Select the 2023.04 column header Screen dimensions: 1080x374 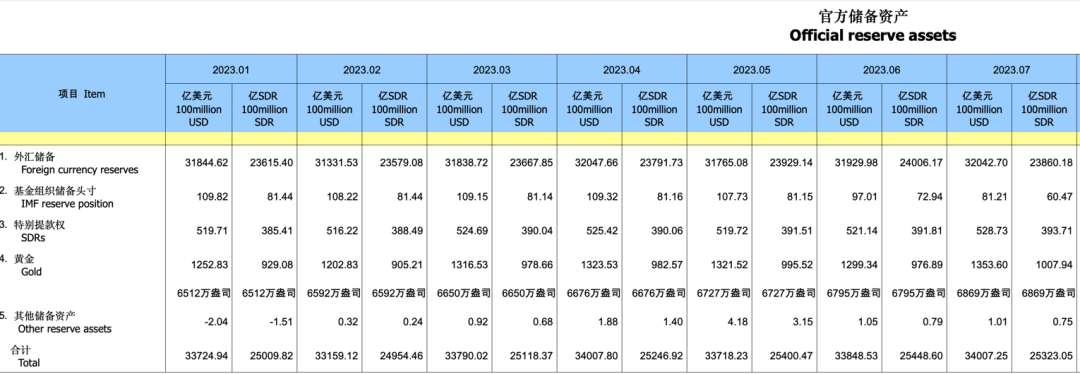tap(622, 70)
